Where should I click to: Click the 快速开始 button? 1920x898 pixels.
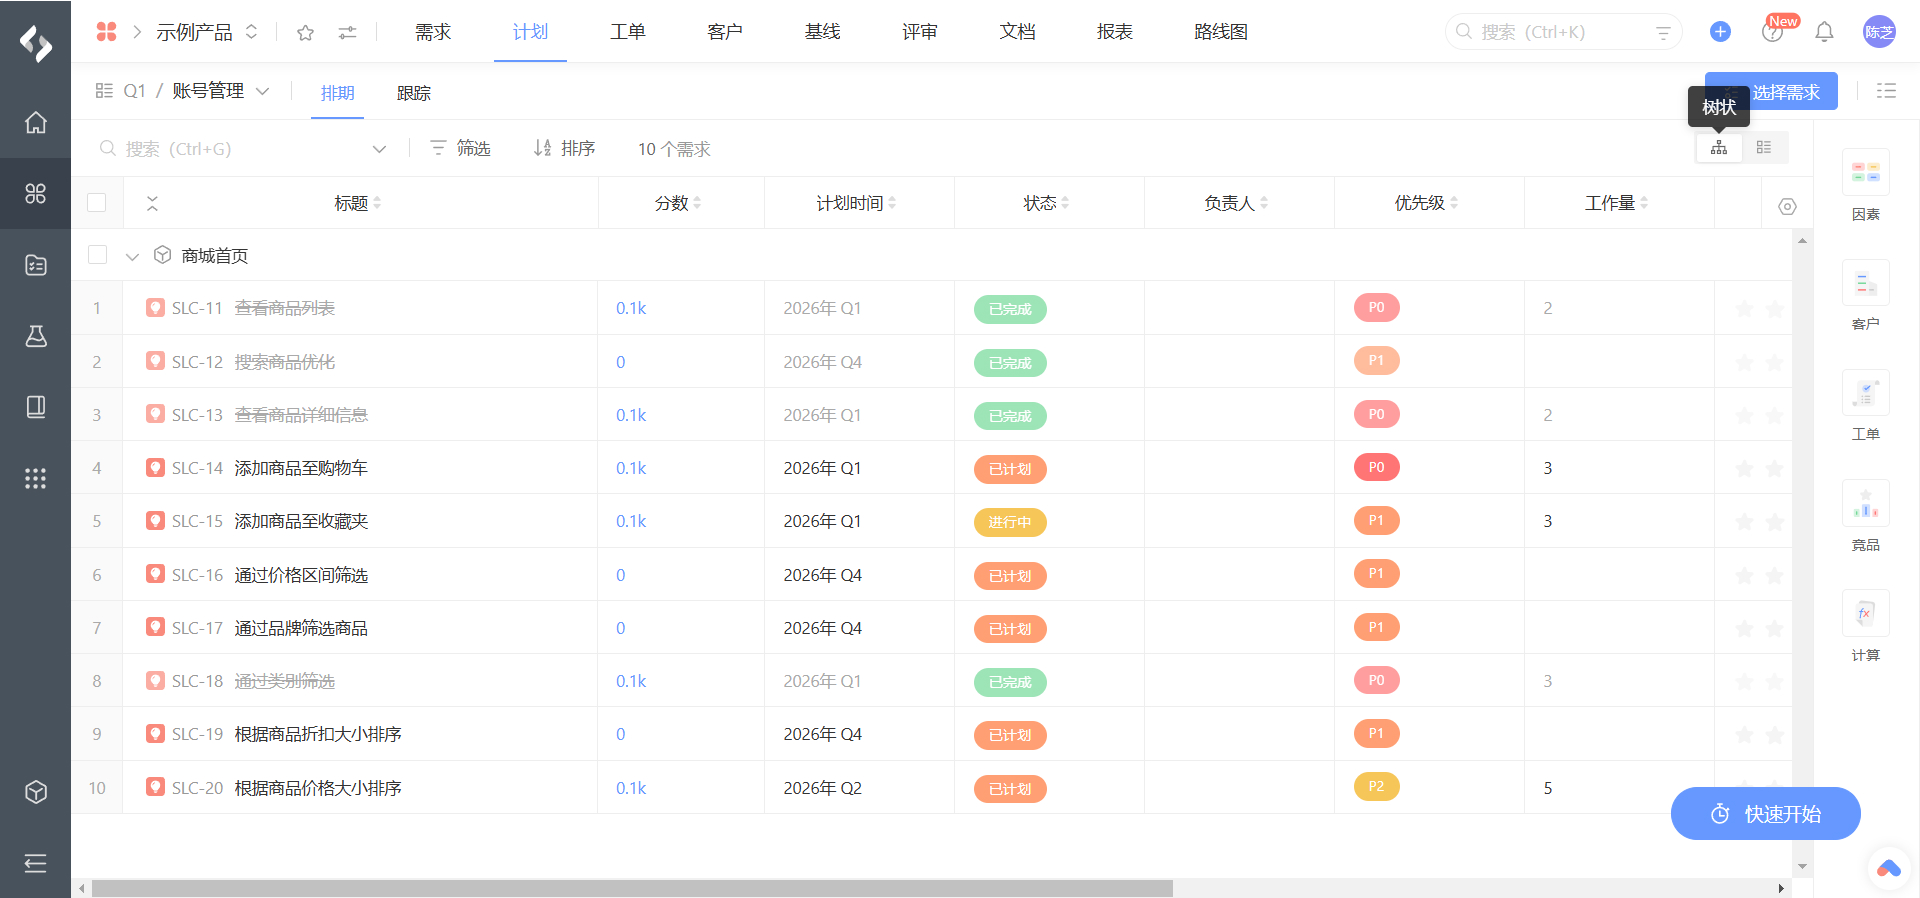point(1765,814)
